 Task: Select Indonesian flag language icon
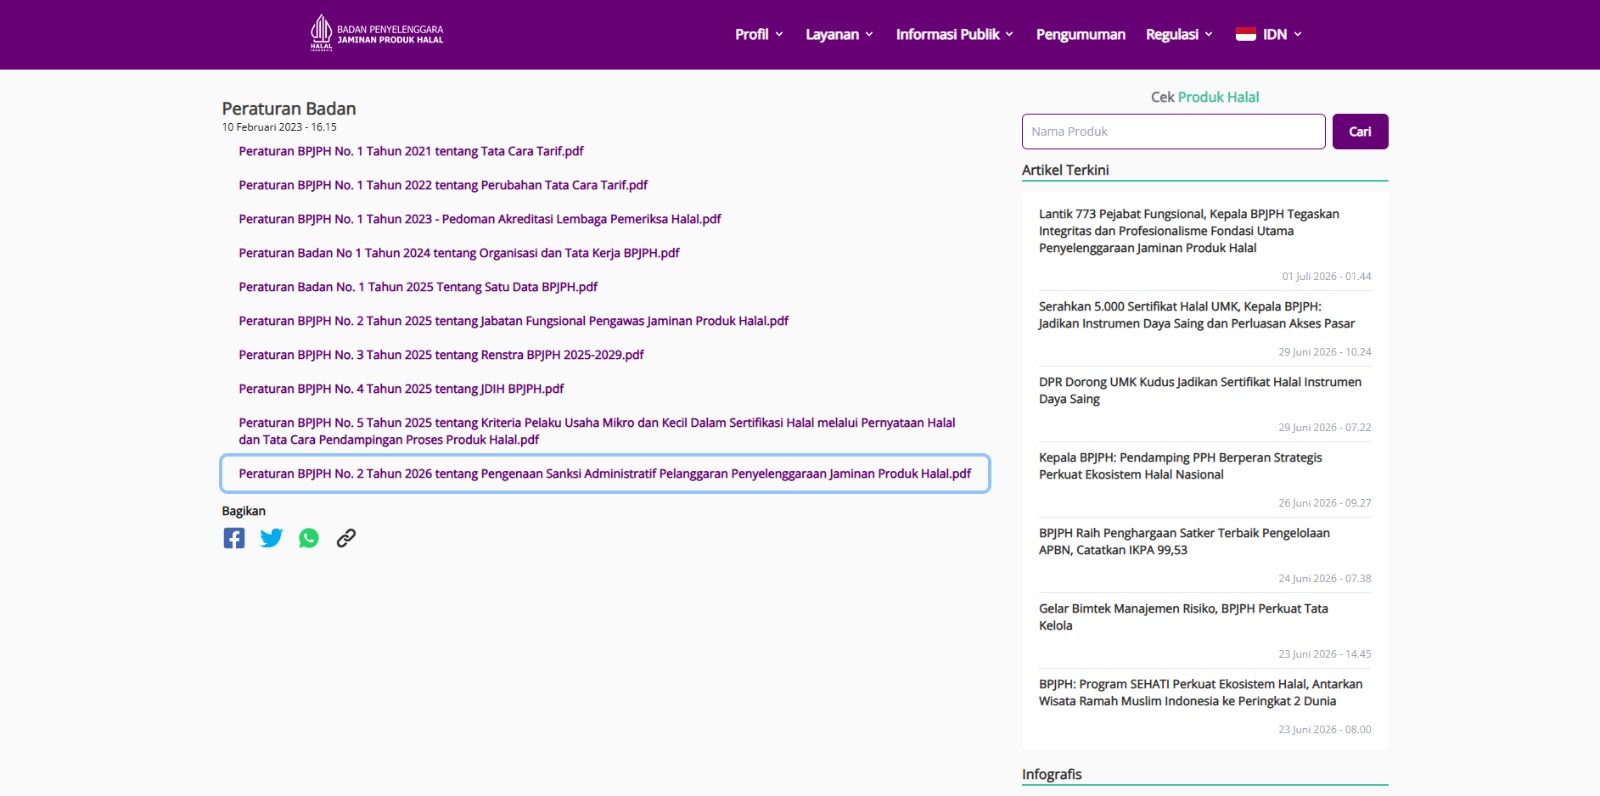pyautogui.click(x=1245, y=34)
